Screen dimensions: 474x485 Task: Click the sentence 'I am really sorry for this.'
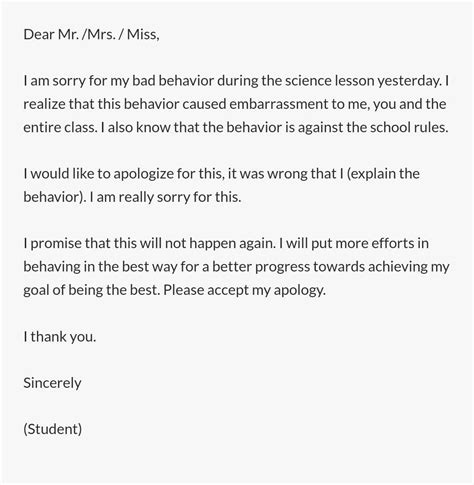[165, 197]
